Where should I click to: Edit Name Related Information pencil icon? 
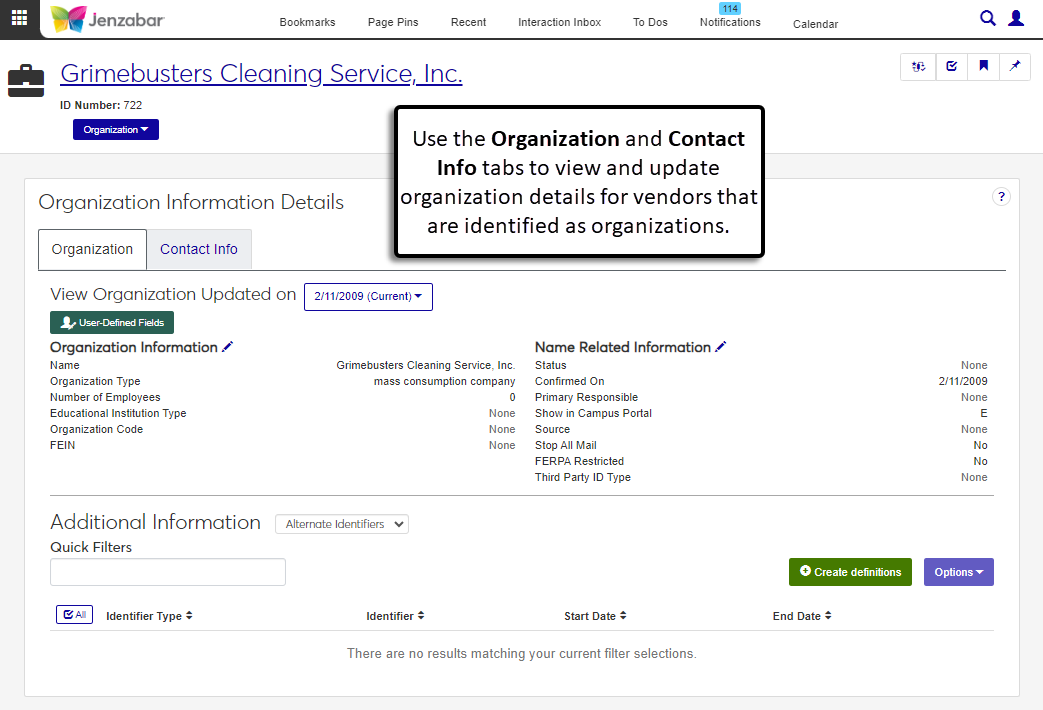(721, 347)
